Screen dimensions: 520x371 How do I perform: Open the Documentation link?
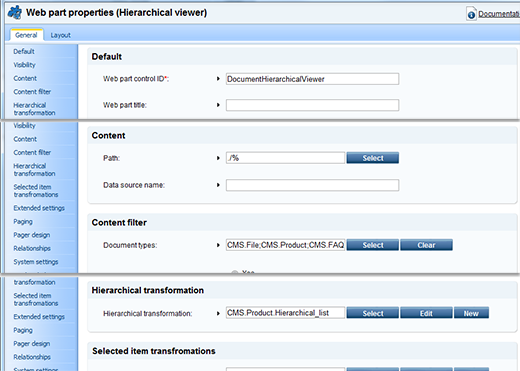[x=499, y=14]
